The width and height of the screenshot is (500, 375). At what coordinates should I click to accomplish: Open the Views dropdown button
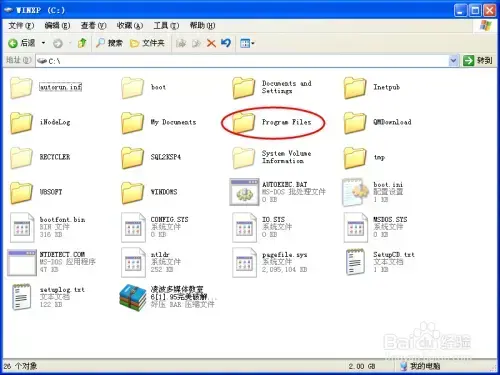(x=247, y=43)
